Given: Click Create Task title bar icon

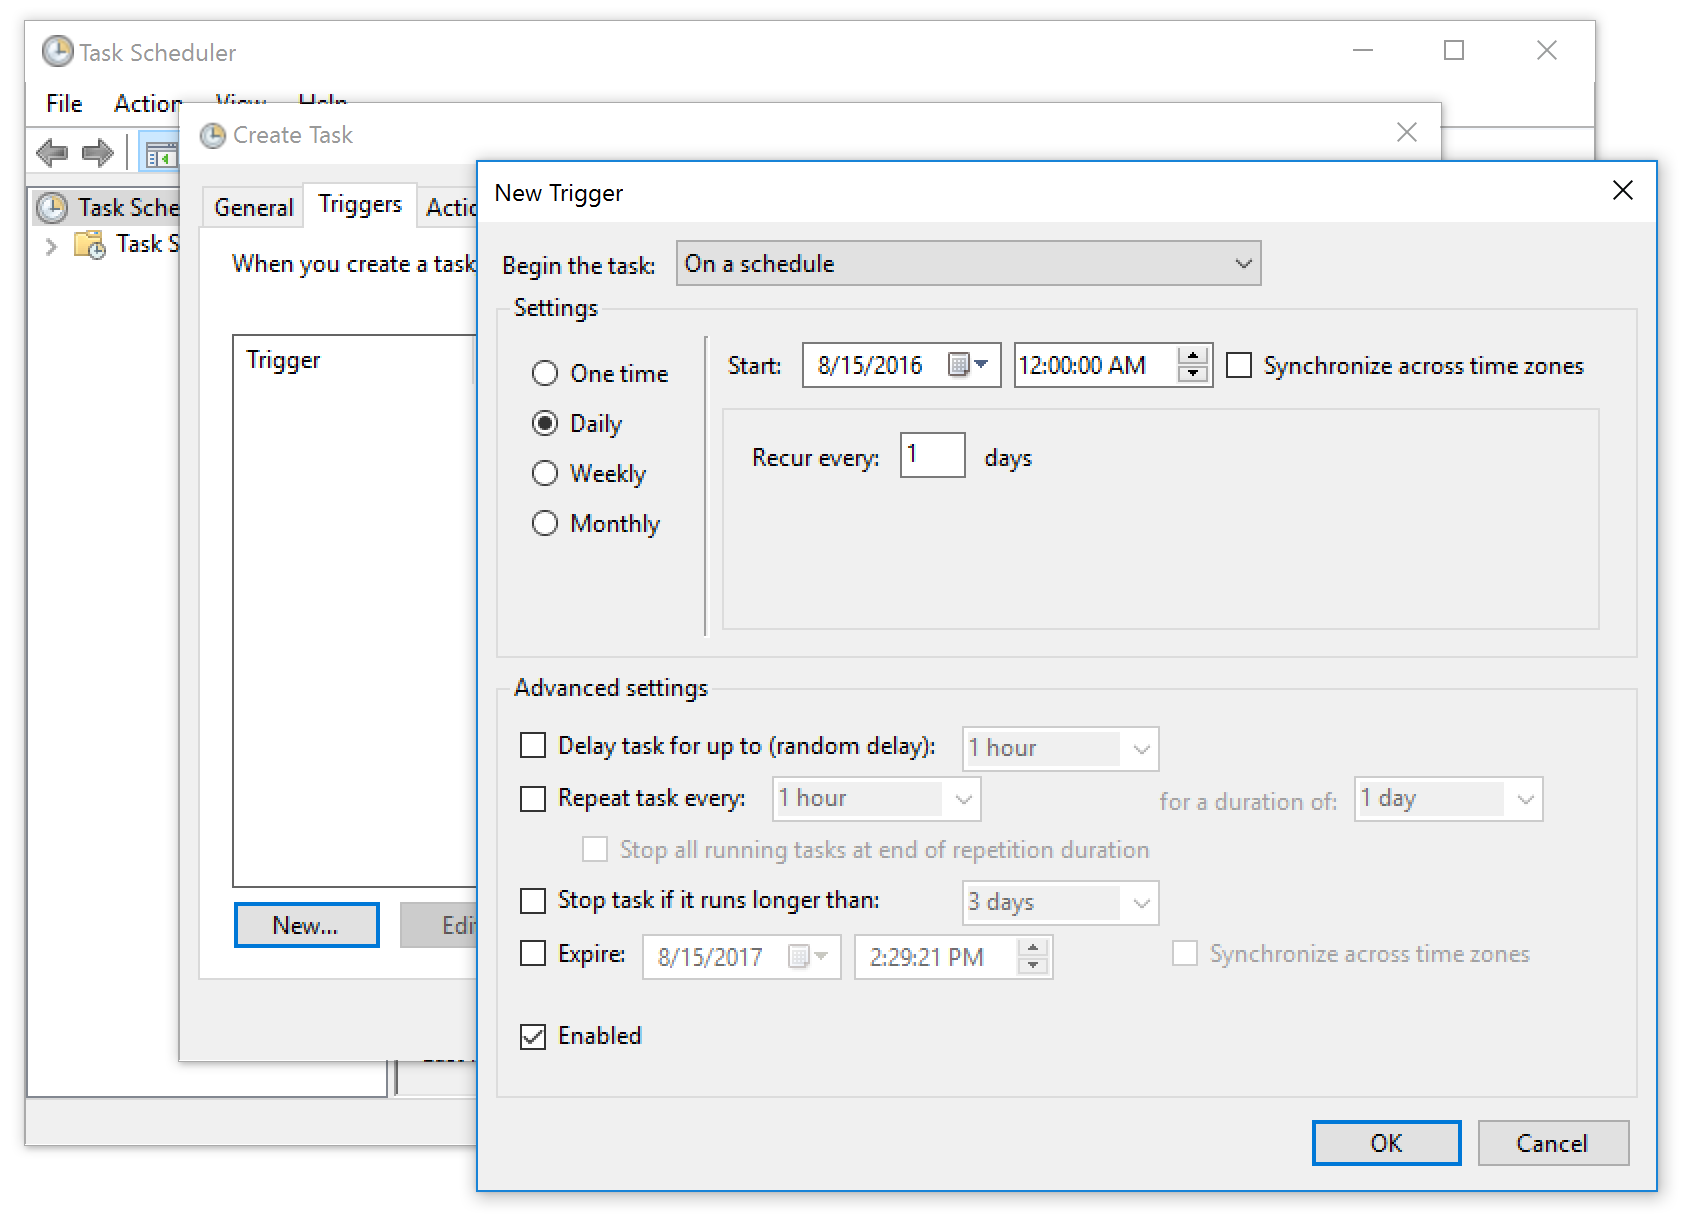Looking at the screenshot, I should [x=212, y=135].
